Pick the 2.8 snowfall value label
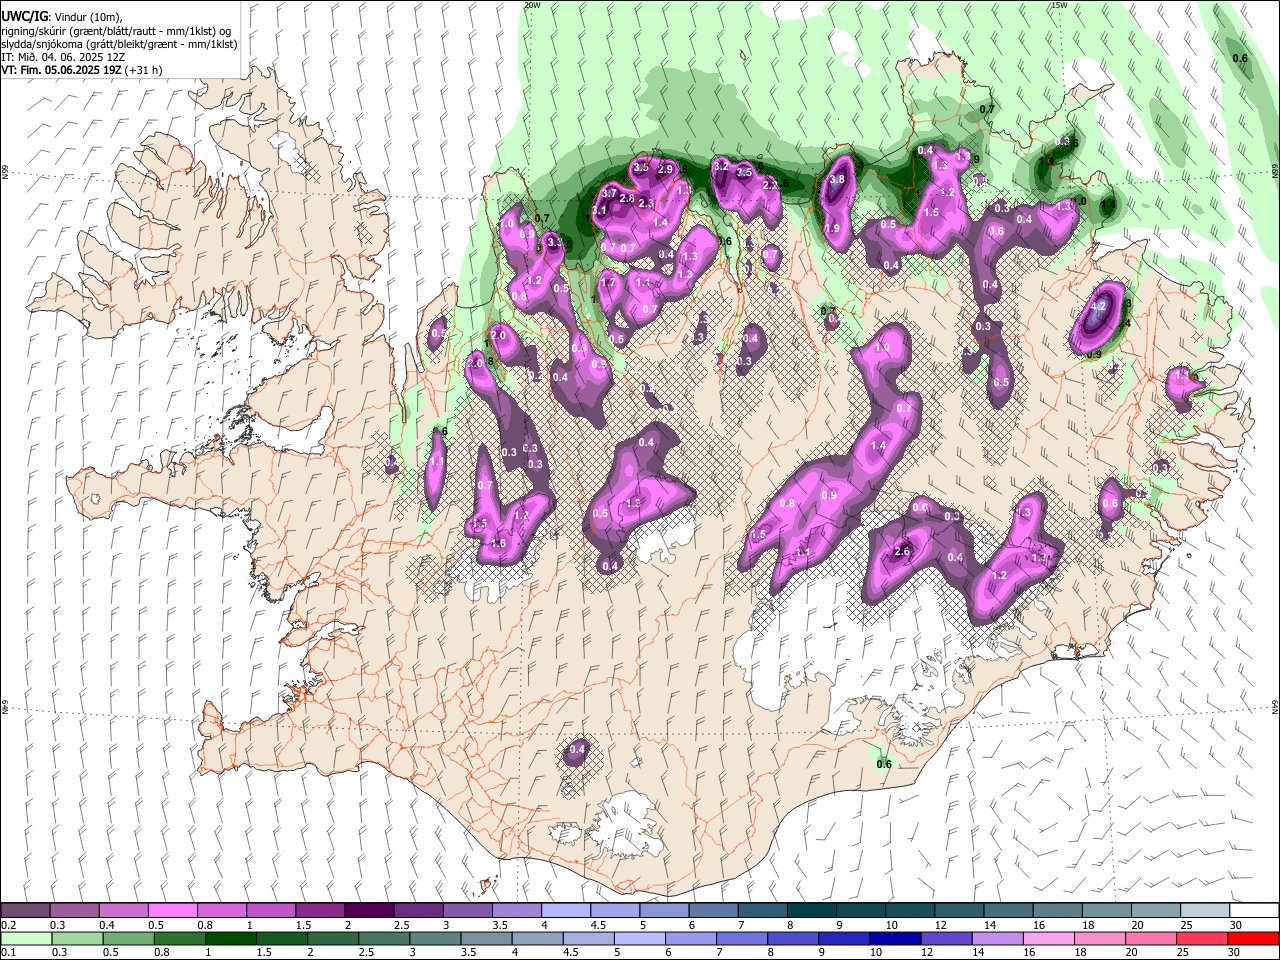 pos(627,199)
